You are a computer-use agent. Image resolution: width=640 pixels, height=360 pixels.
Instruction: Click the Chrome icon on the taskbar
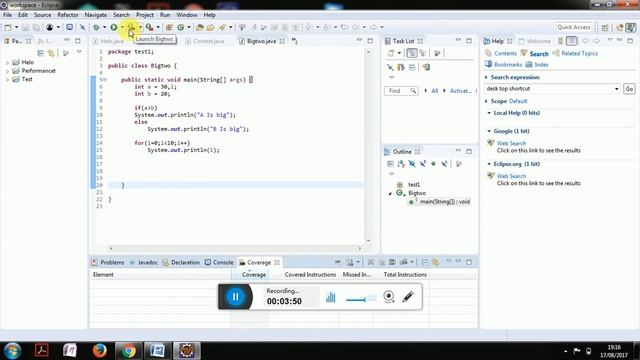point(128,351)
